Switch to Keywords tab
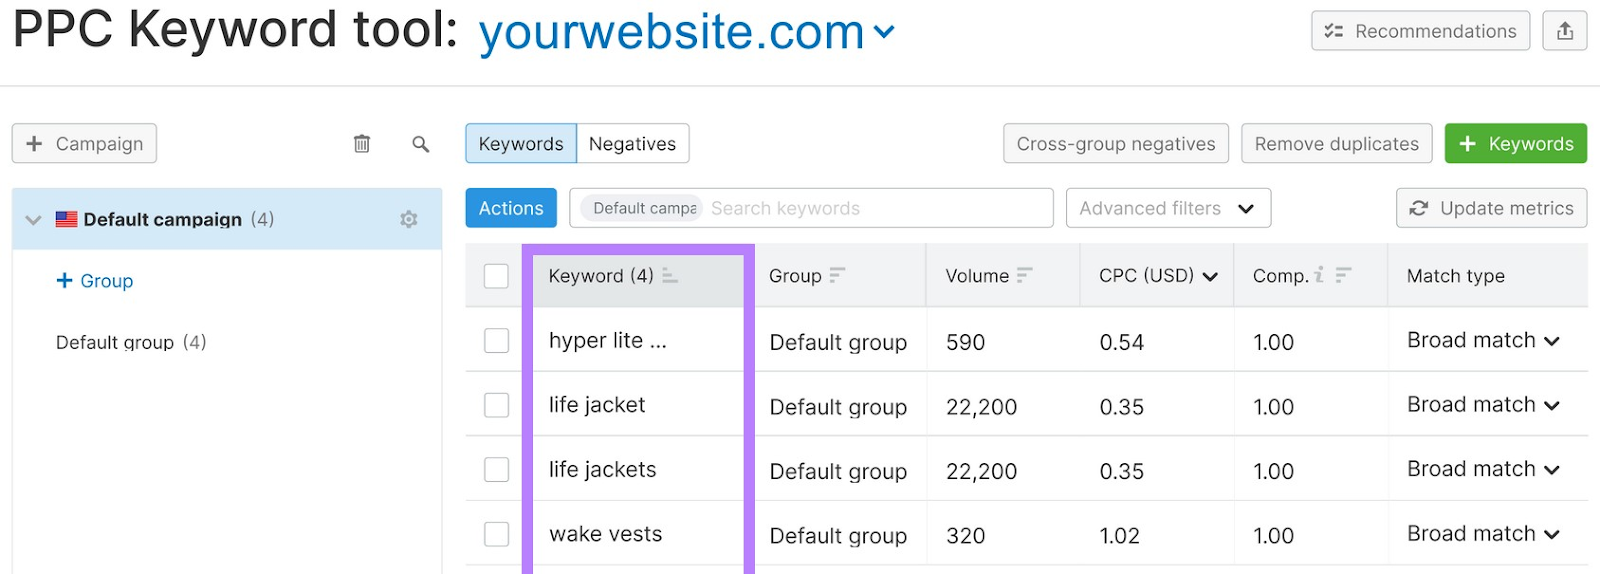The width and height of the screenshot is (1600, 574). [x=521, y=144]
